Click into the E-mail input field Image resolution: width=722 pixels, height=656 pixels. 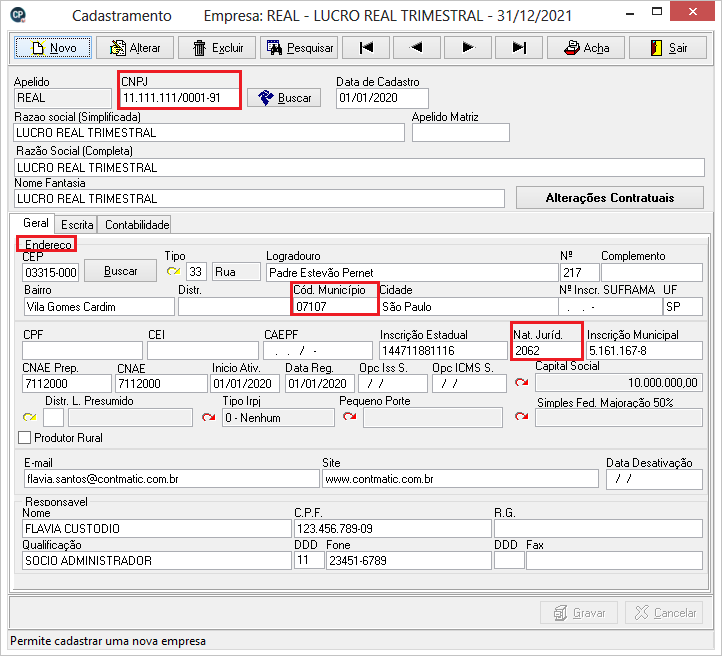(x=168, y=479)
